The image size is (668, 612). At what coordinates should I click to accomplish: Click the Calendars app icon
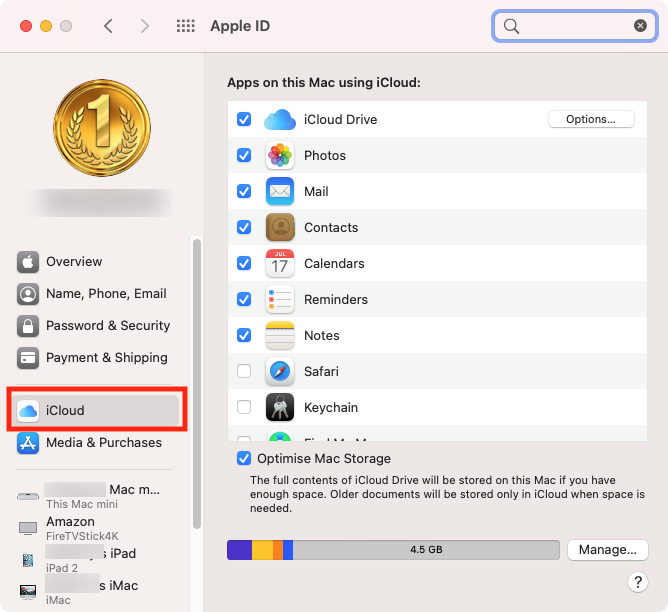coord(279,263)
